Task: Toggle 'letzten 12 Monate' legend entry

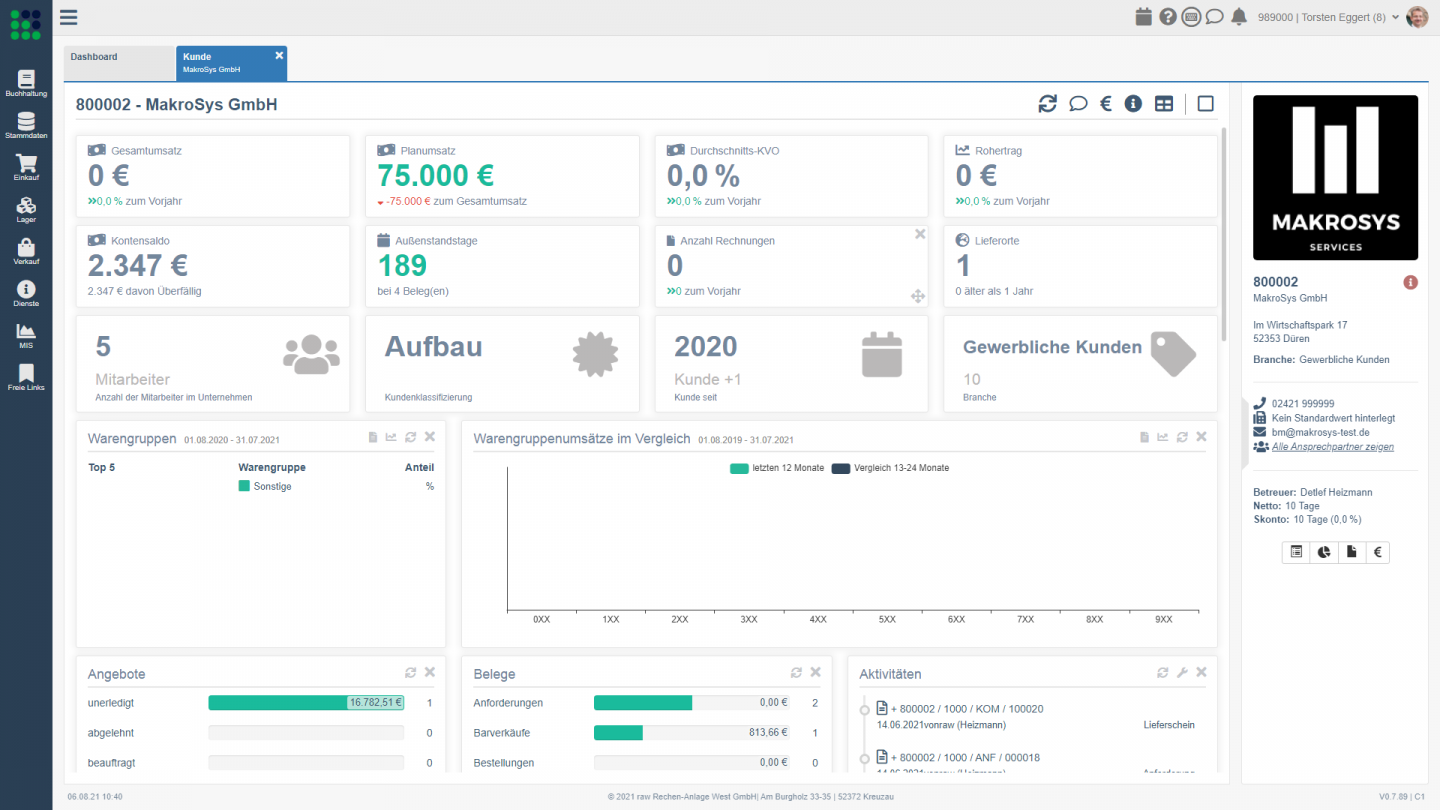Action: [775, 468]
